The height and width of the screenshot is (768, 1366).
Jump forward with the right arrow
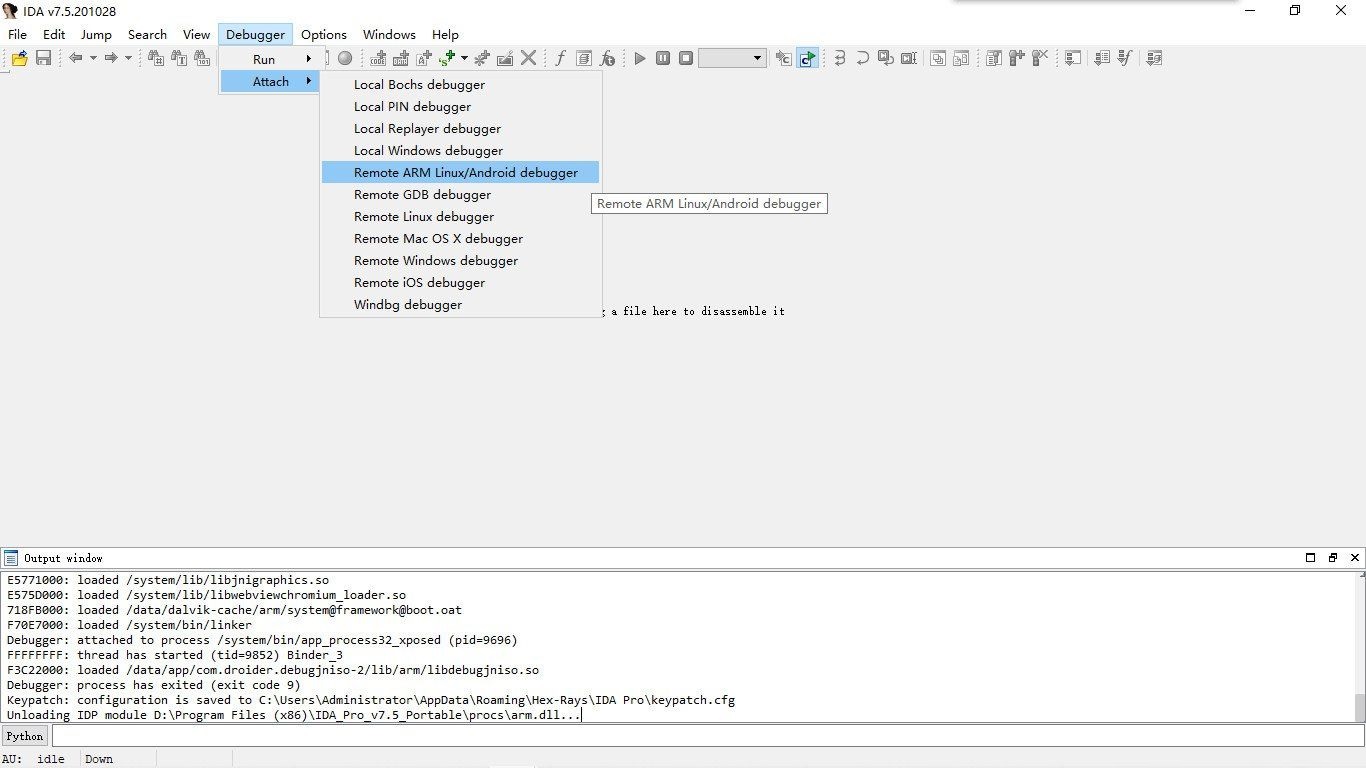click(x=111, y=58)
